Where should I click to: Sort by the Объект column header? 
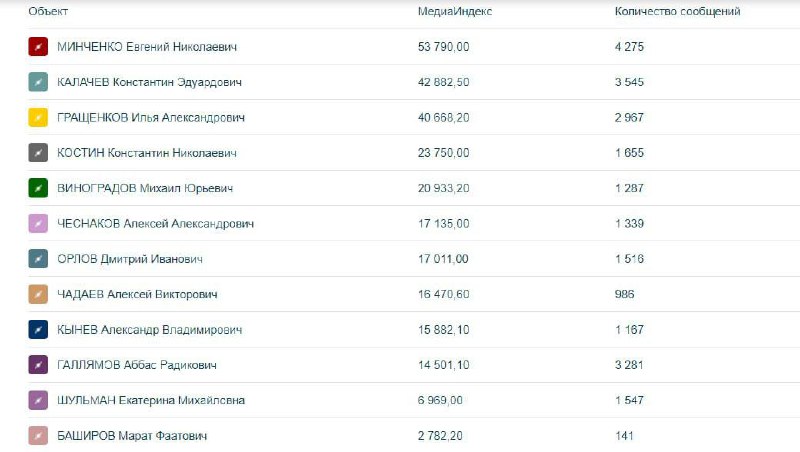coord(48,11)
